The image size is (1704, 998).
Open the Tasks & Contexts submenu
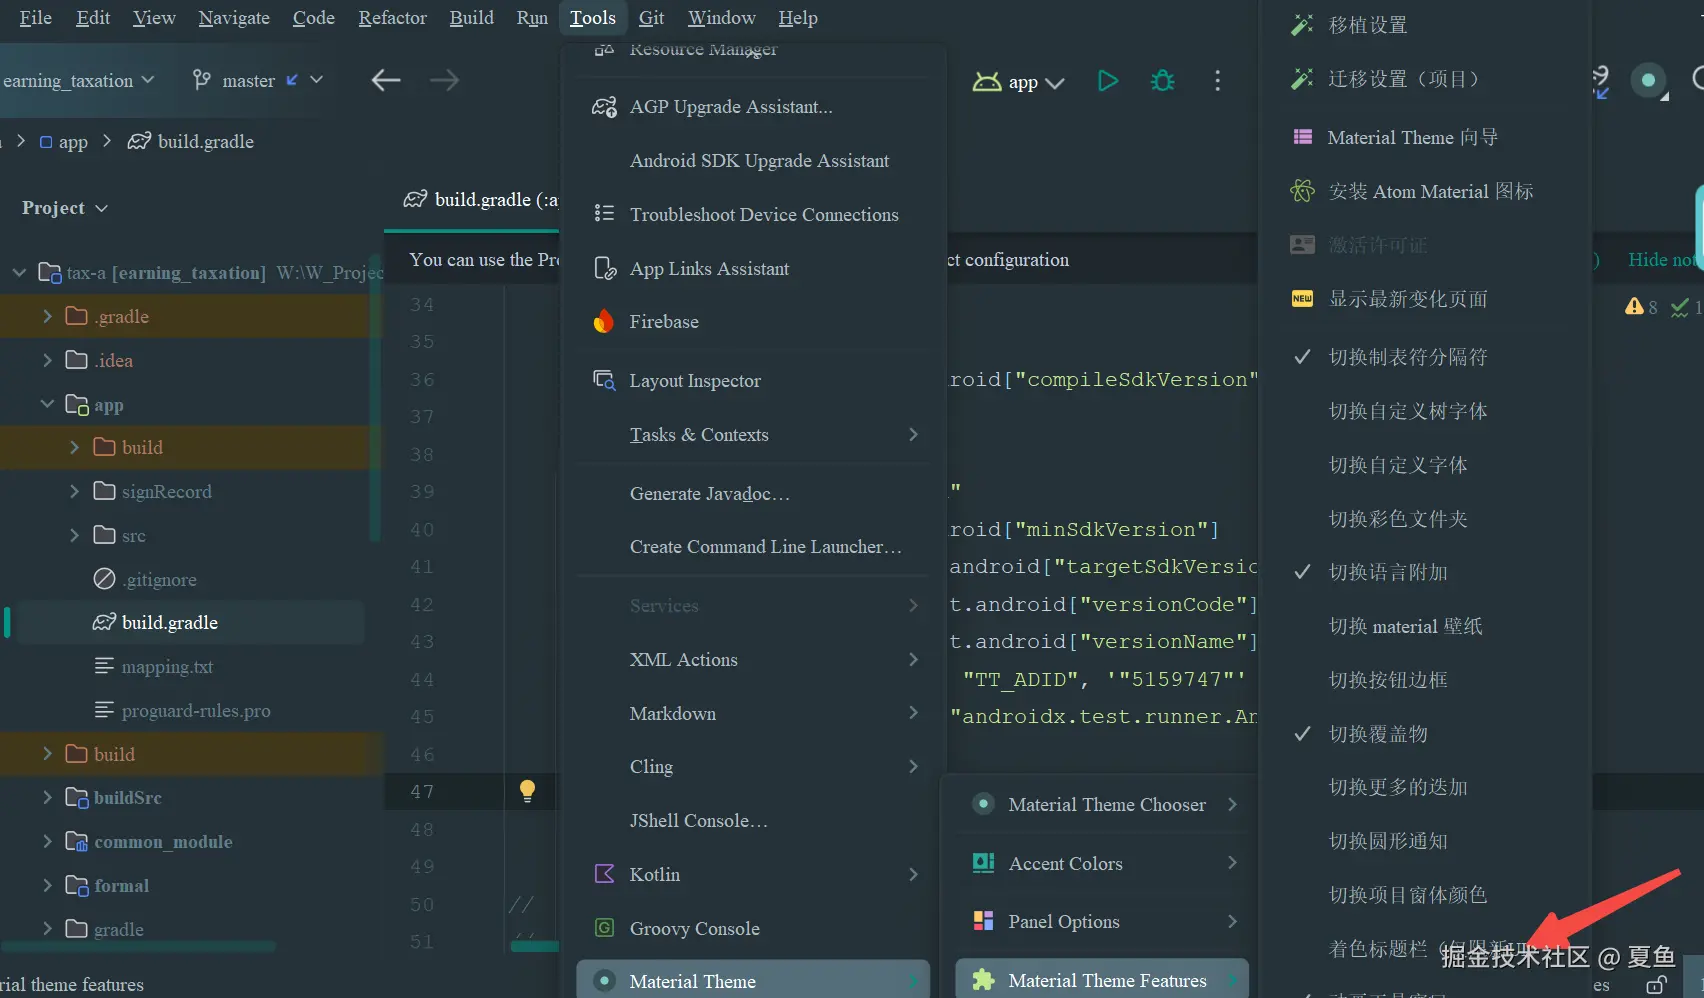coord(753,434)
